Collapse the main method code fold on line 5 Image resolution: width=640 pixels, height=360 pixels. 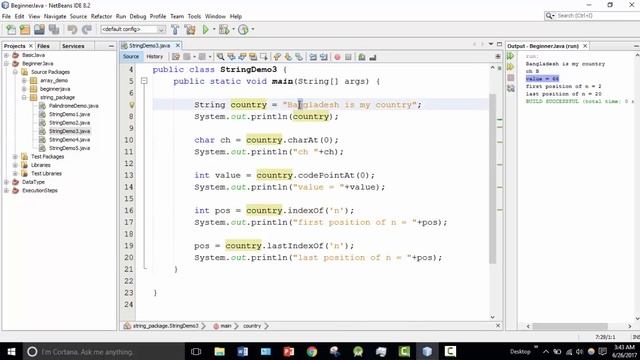[x=144, y=81]
